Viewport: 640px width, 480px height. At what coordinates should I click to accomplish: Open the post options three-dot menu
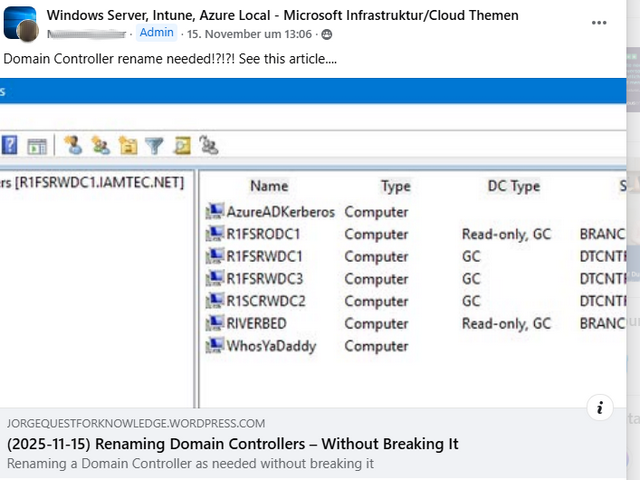coord(599,23)
